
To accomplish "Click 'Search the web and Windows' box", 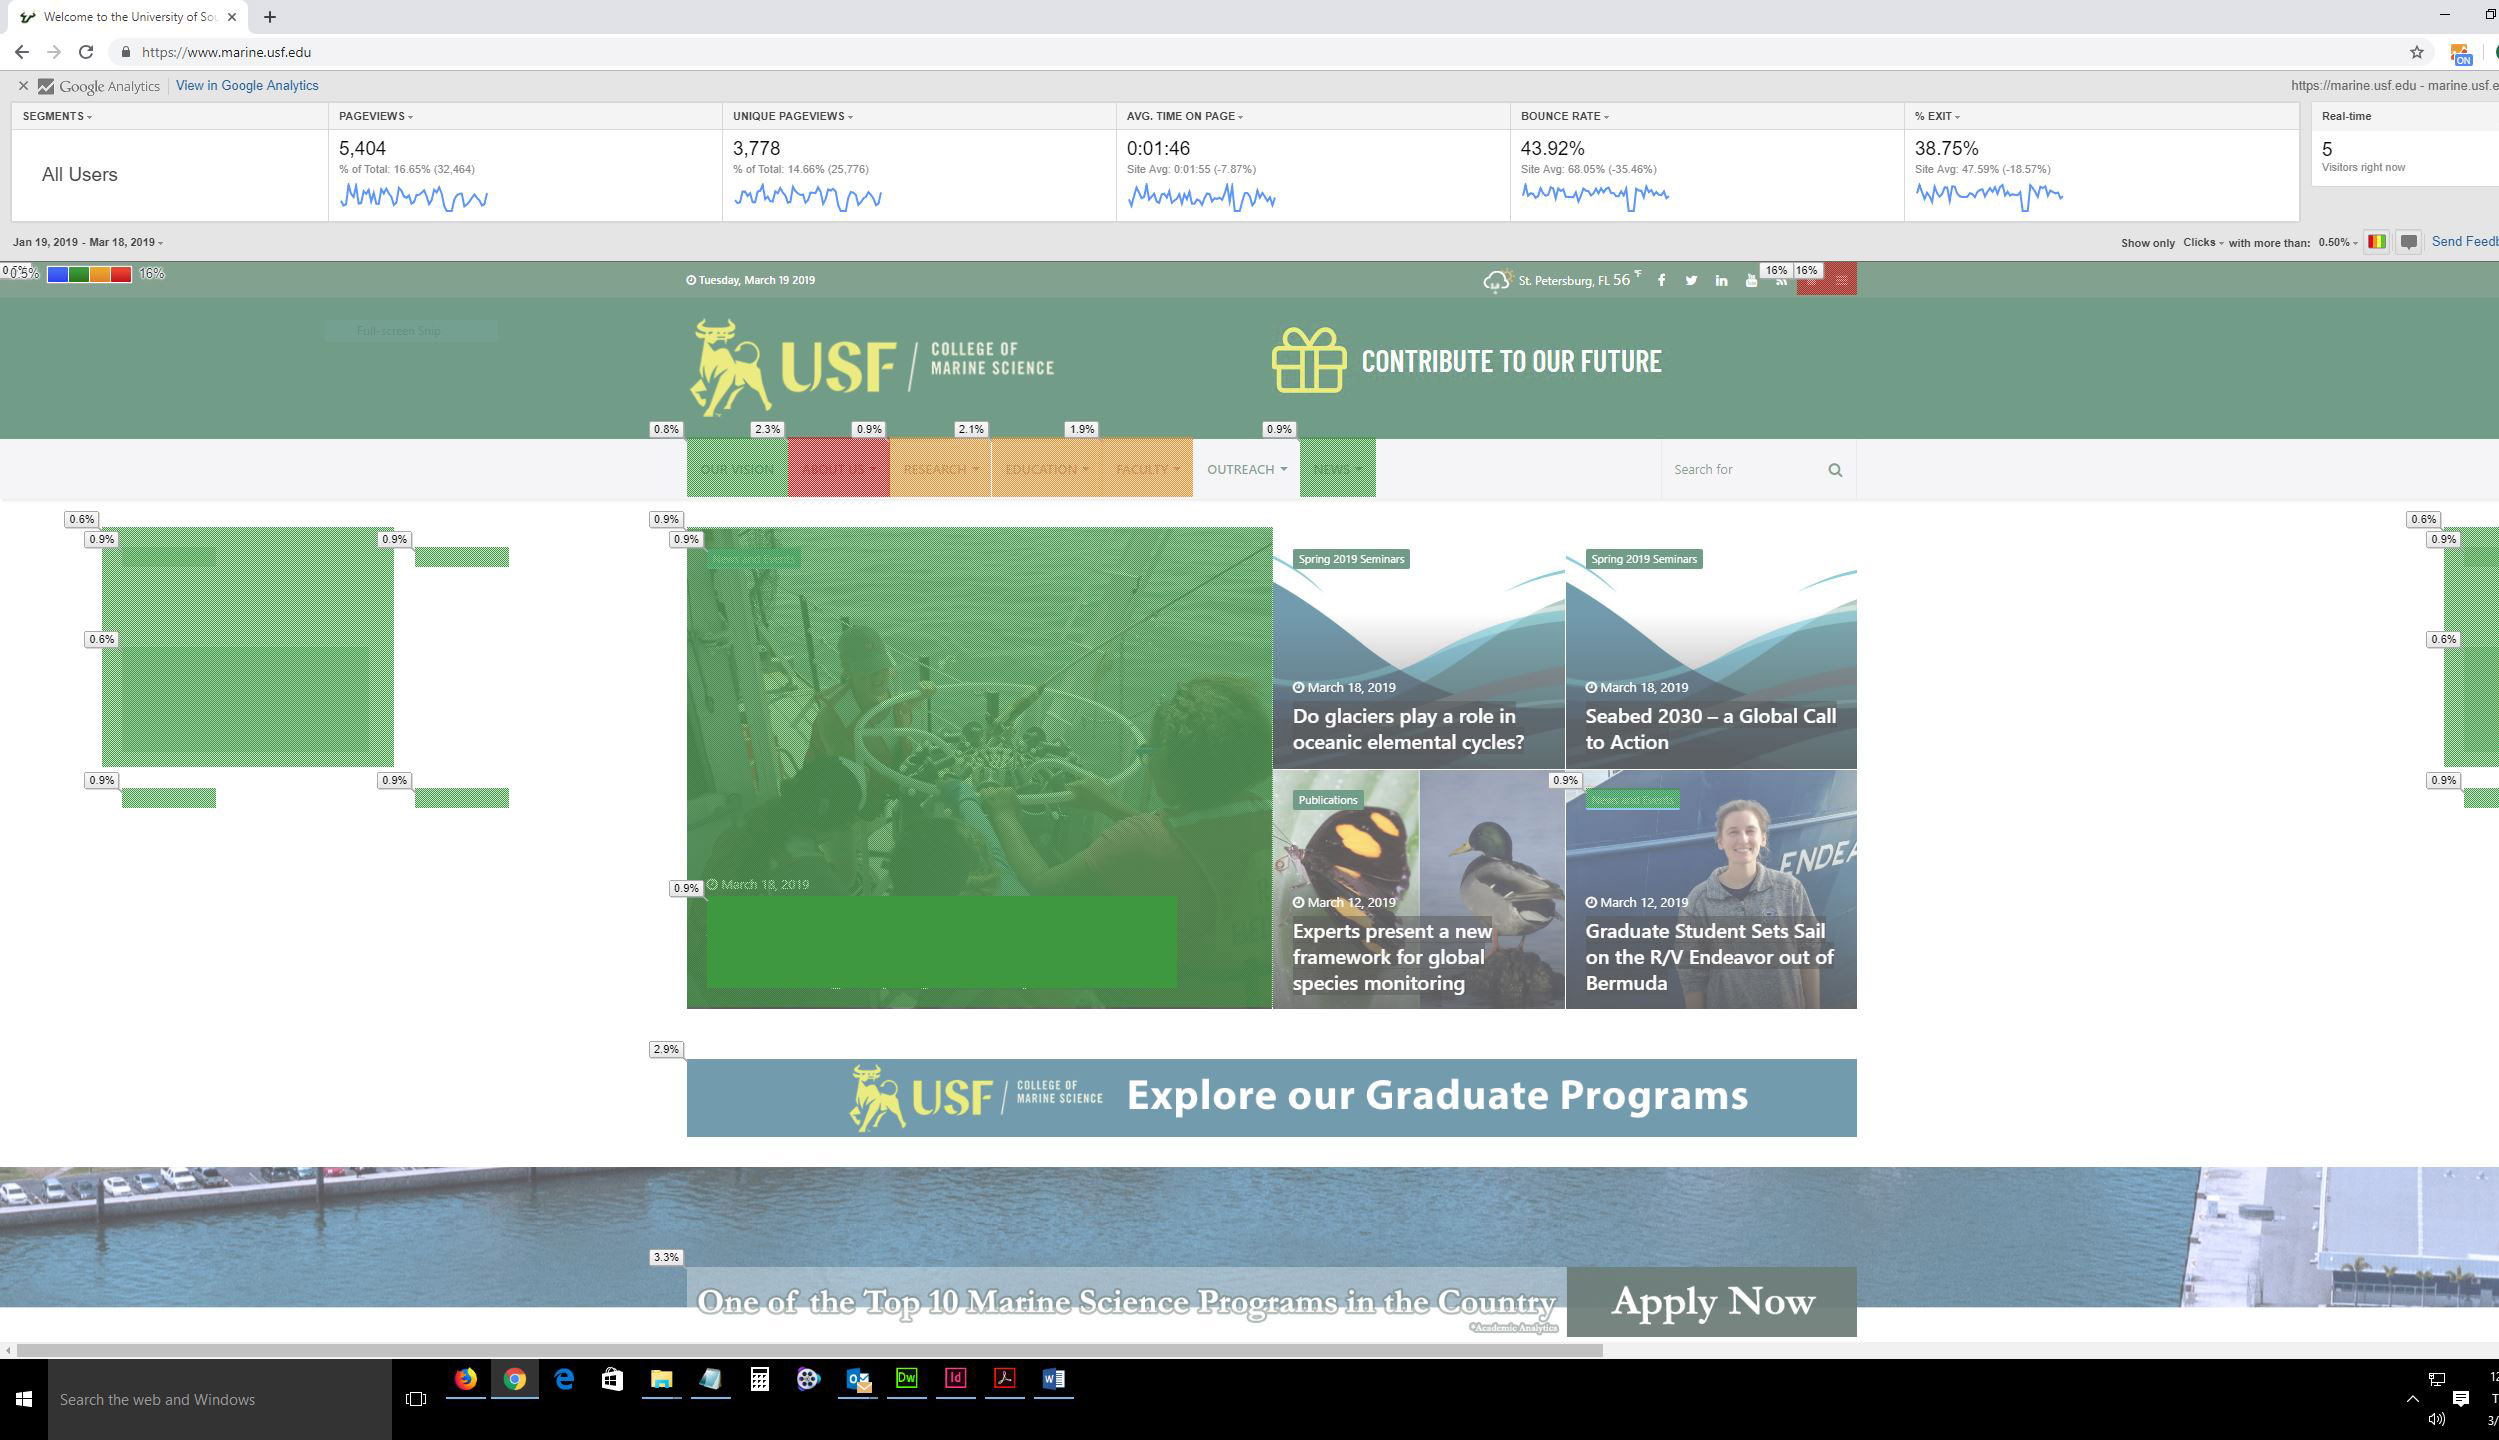I will click(x=220, y=1399).
